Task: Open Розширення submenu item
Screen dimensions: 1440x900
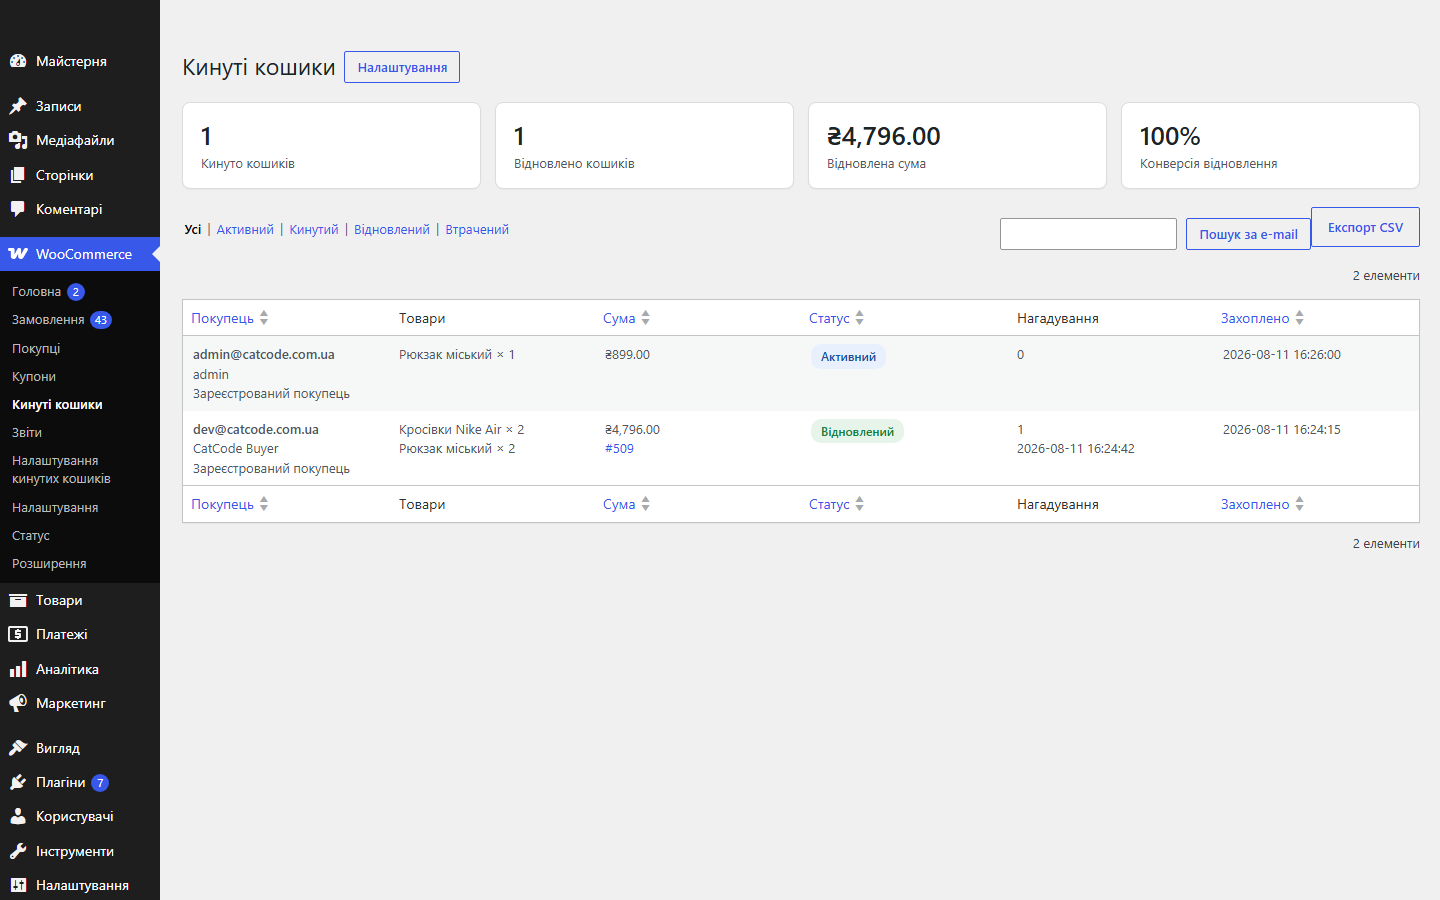Action: (49, 564)
